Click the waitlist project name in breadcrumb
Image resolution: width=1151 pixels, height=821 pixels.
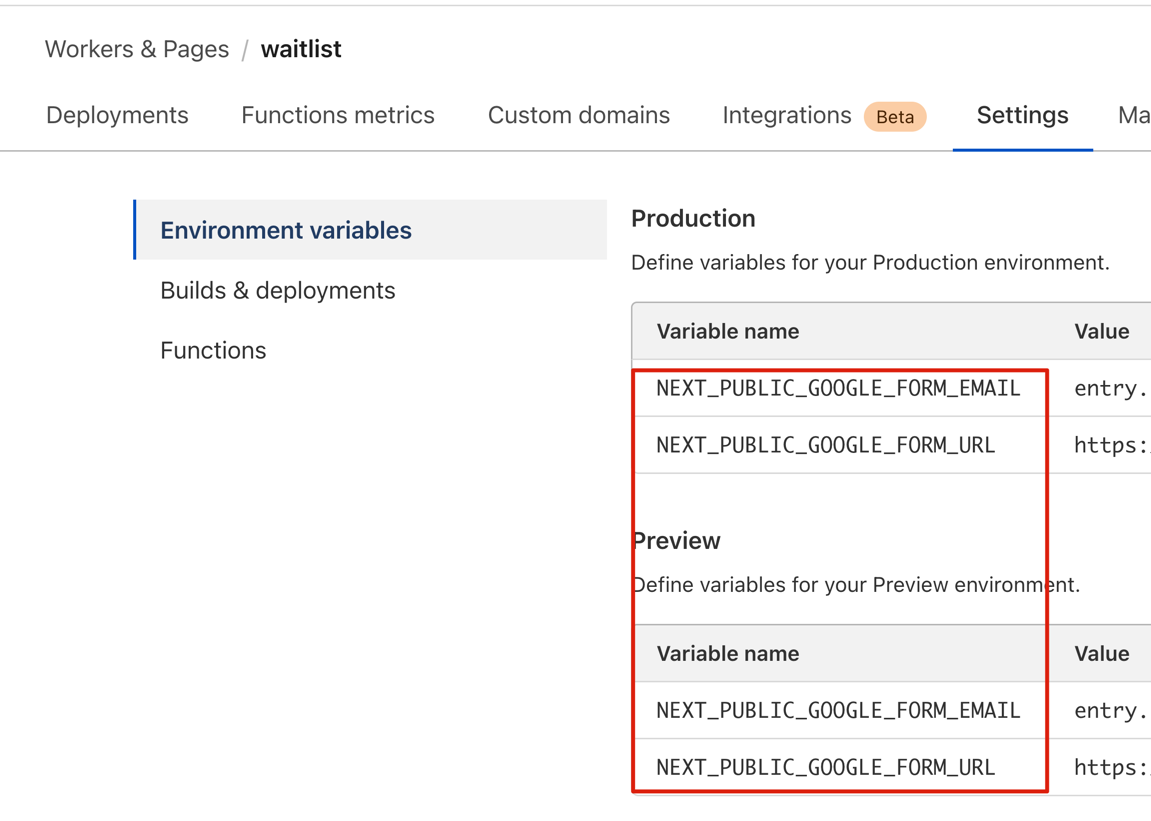[x=301, y=49]
